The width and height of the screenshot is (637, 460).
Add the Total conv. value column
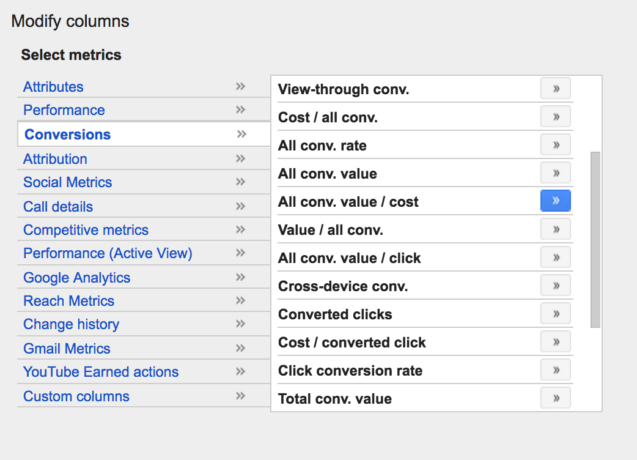click(x=555, y=398)
